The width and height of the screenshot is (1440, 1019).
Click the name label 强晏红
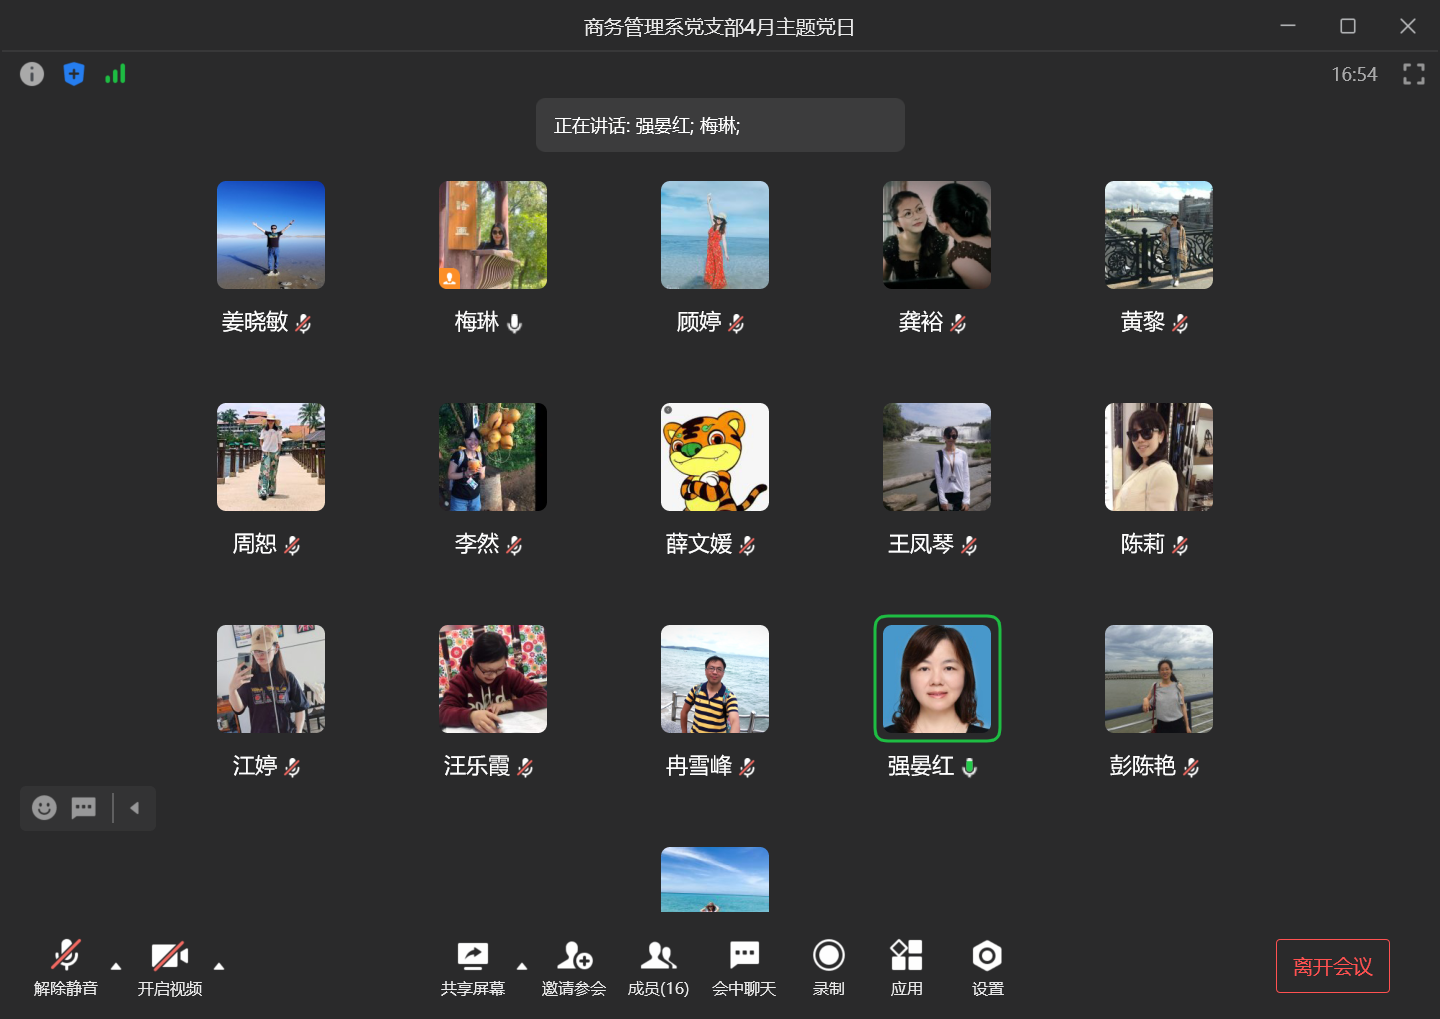click(921, 766)
